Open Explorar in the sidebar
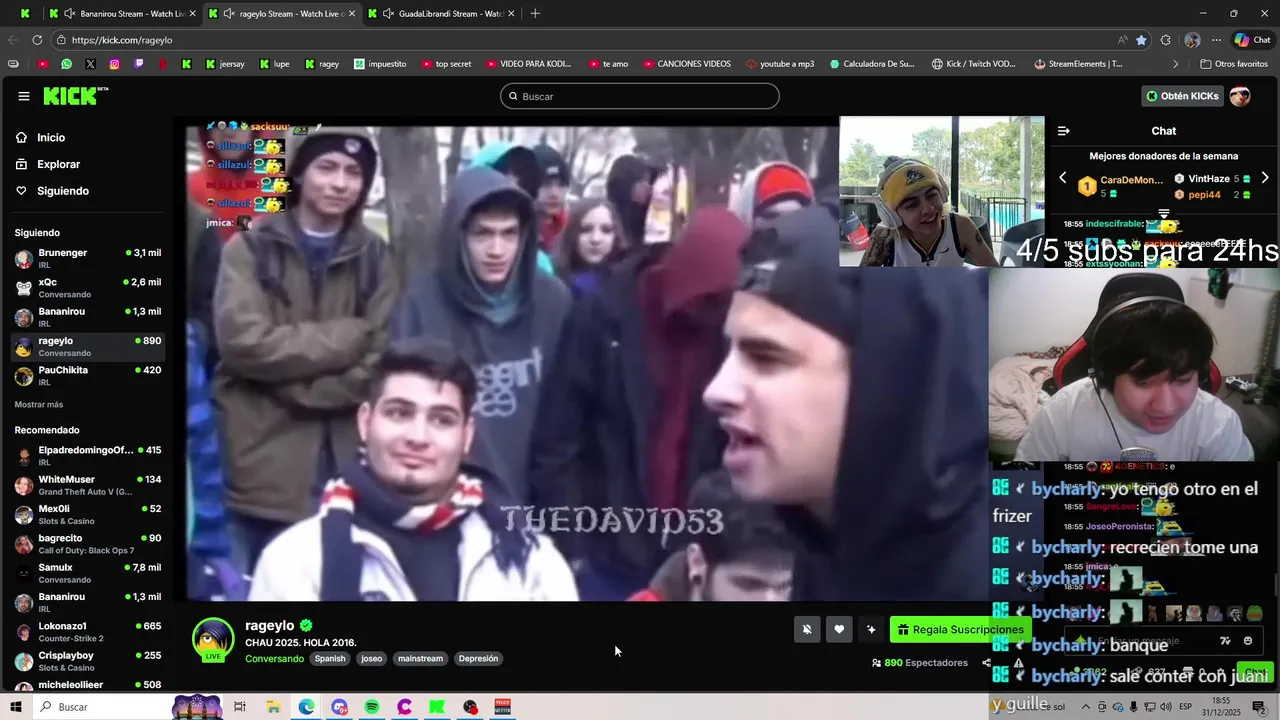This screenshot has height=720, width=1280. [x=58, y=164]
